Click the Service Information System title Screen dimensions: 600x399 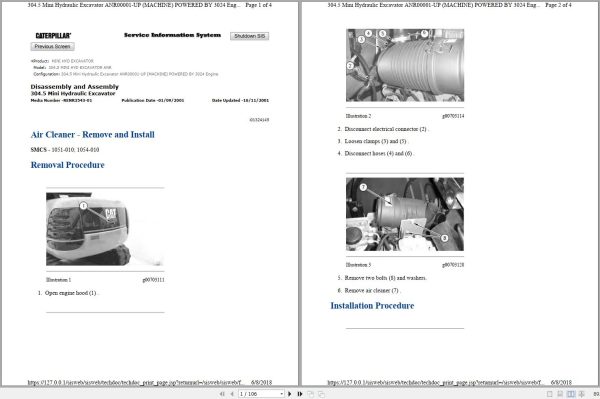click(x=172, y=35)
